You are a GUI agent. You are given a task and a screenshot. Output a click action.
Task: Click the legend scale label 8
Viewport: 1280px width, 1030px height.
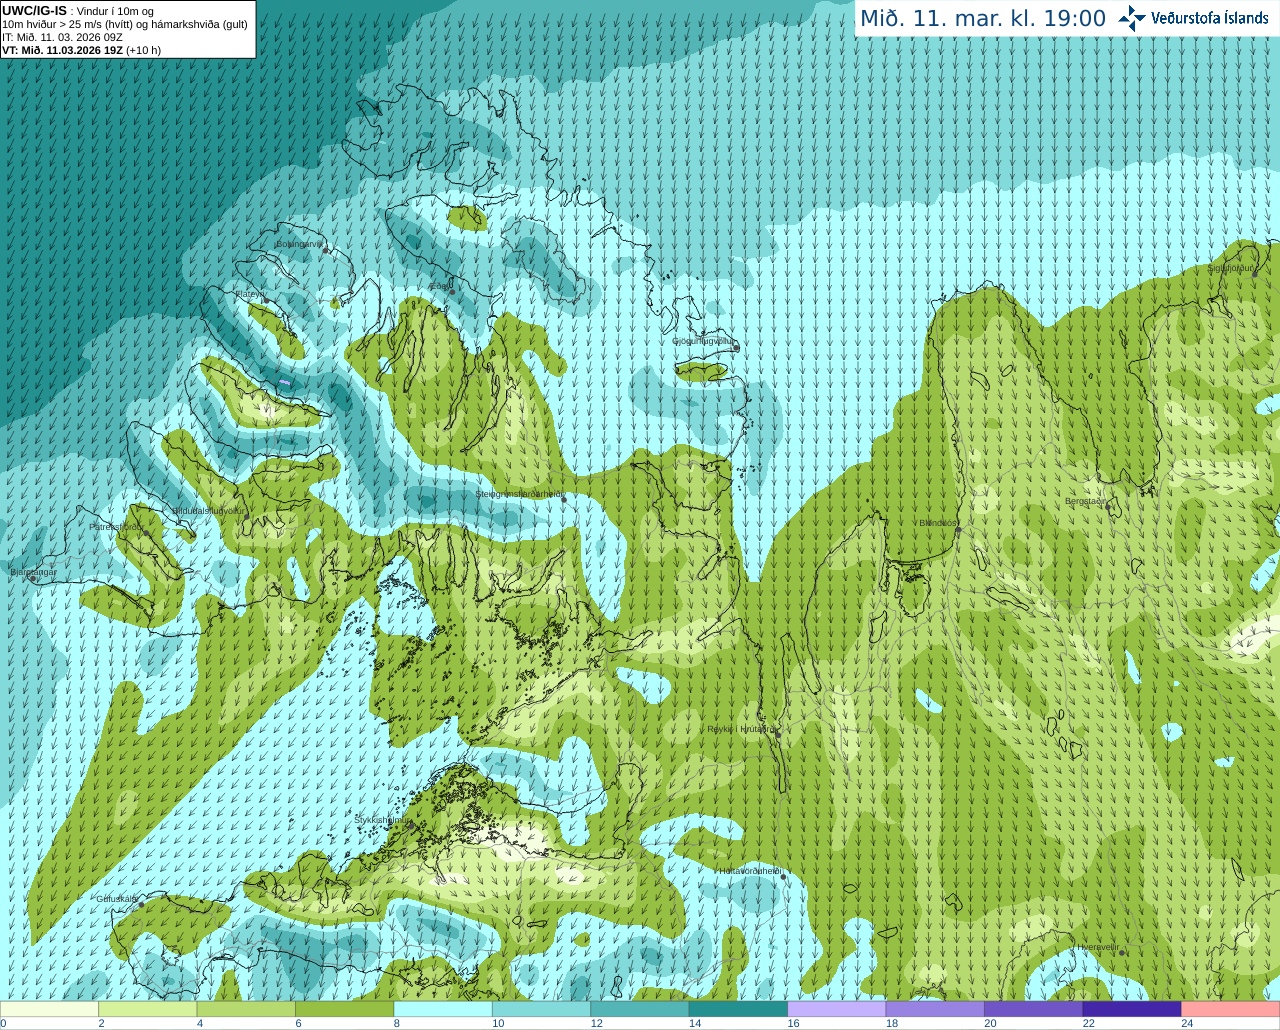pyautogui.click(x=397, y=1024)
